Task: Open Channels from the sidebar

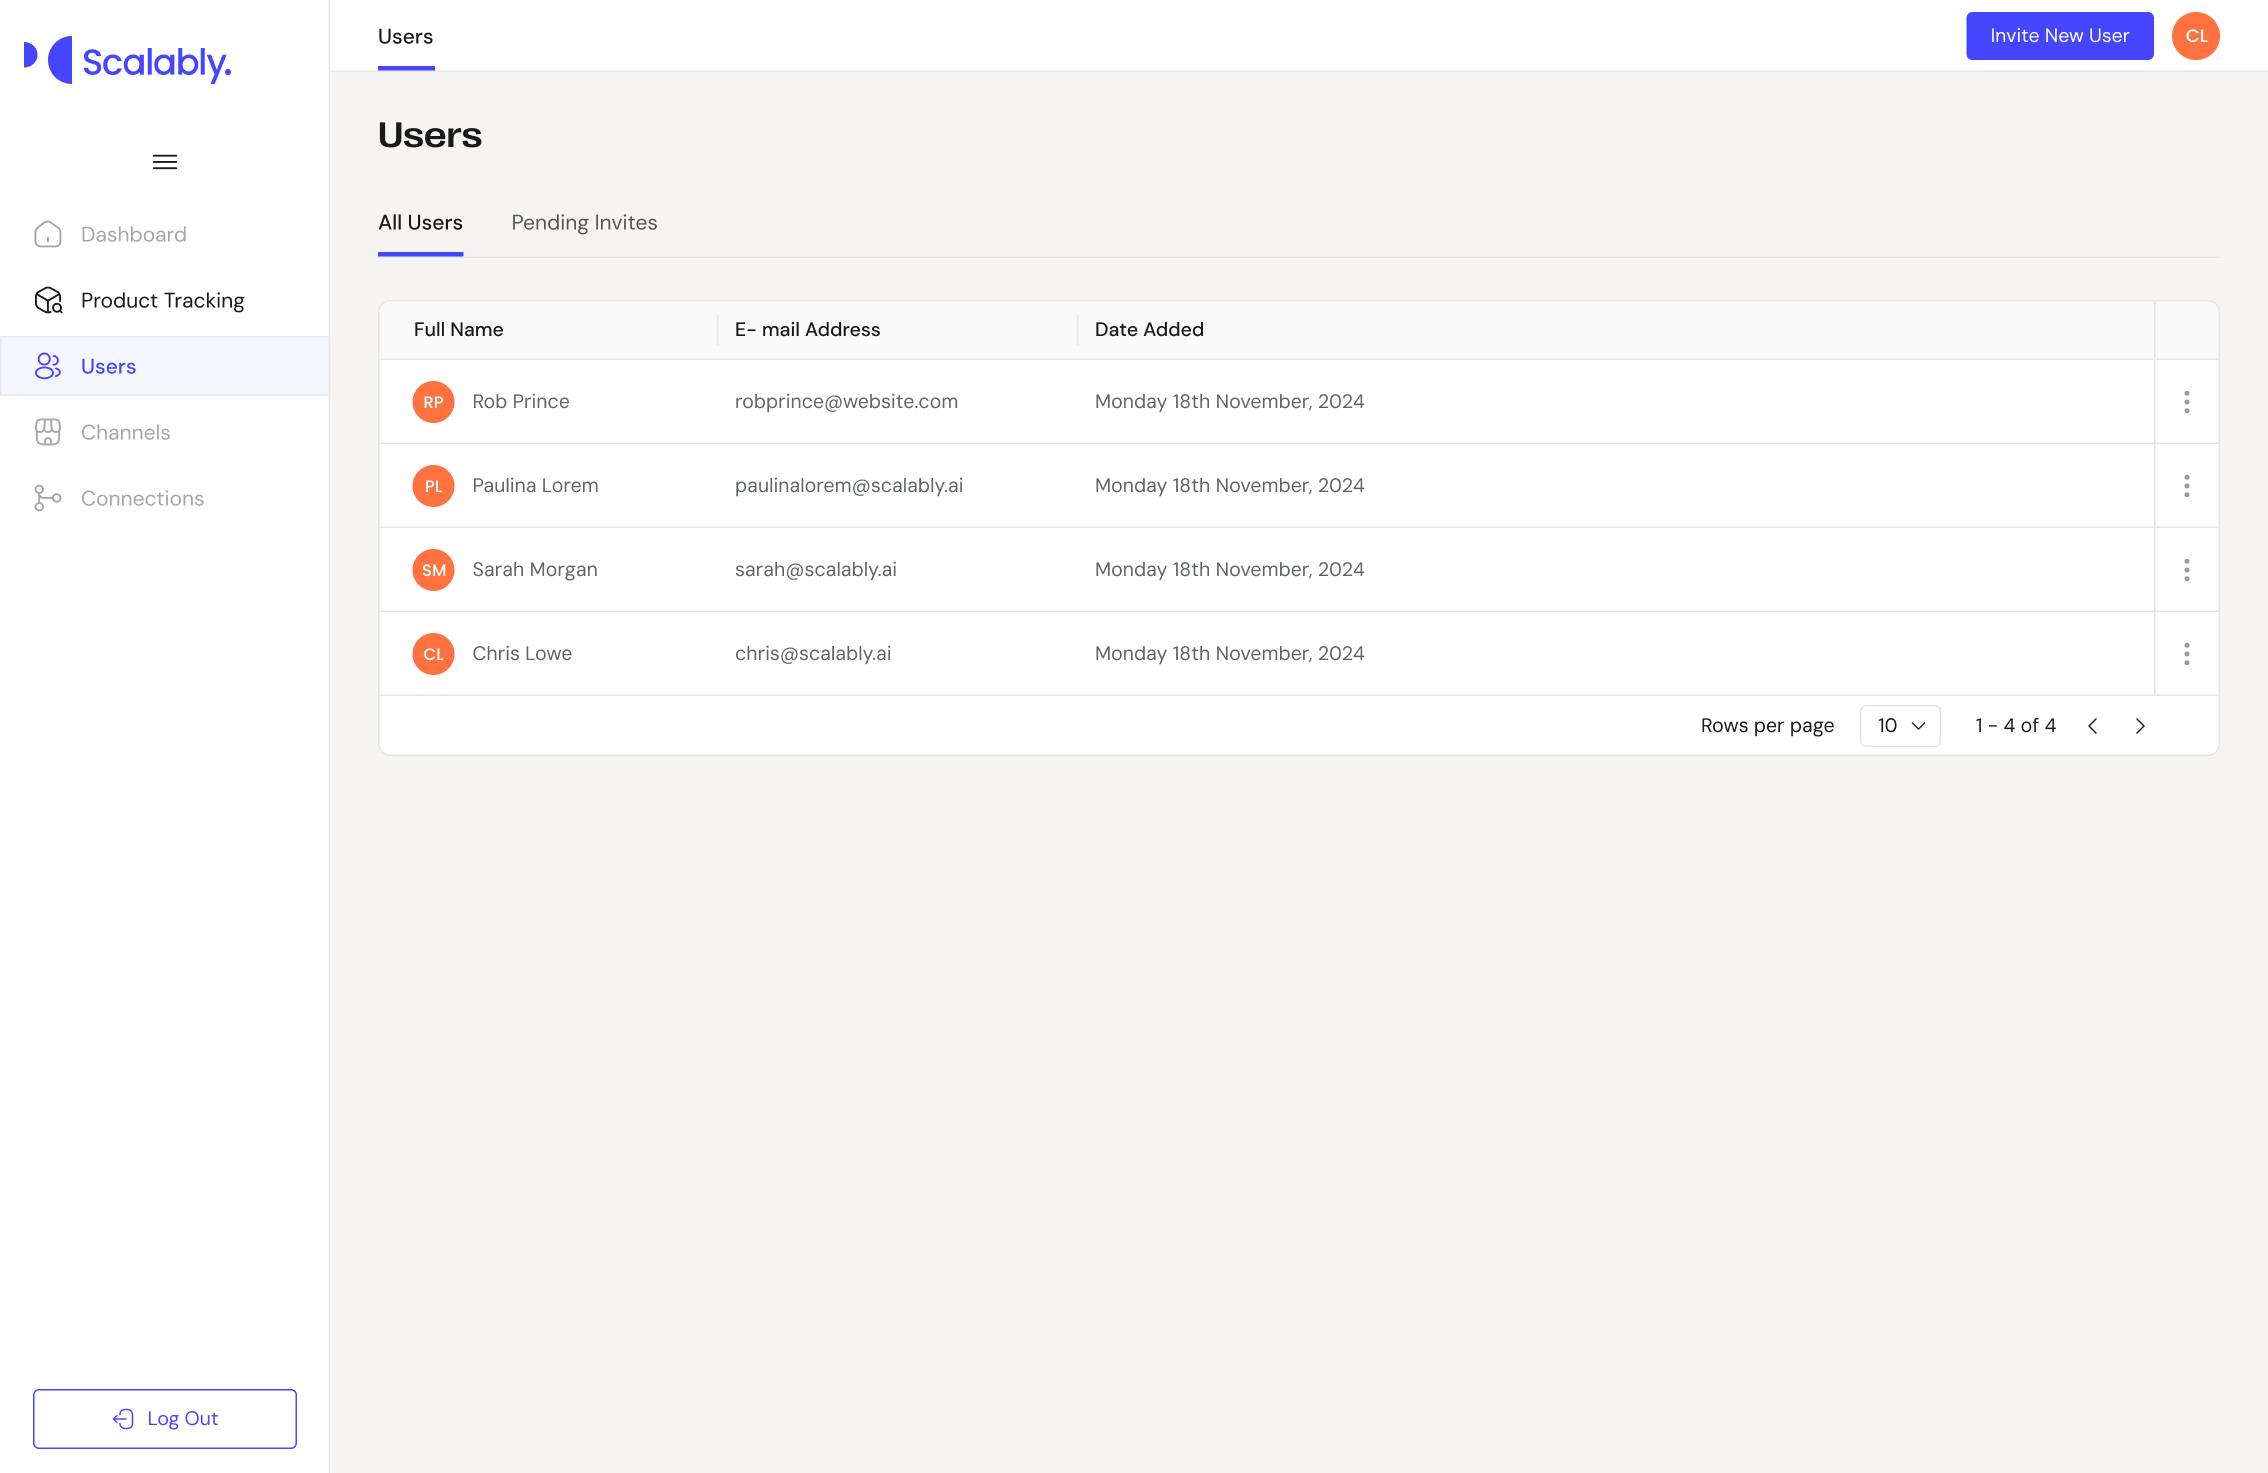Action: 125,432
